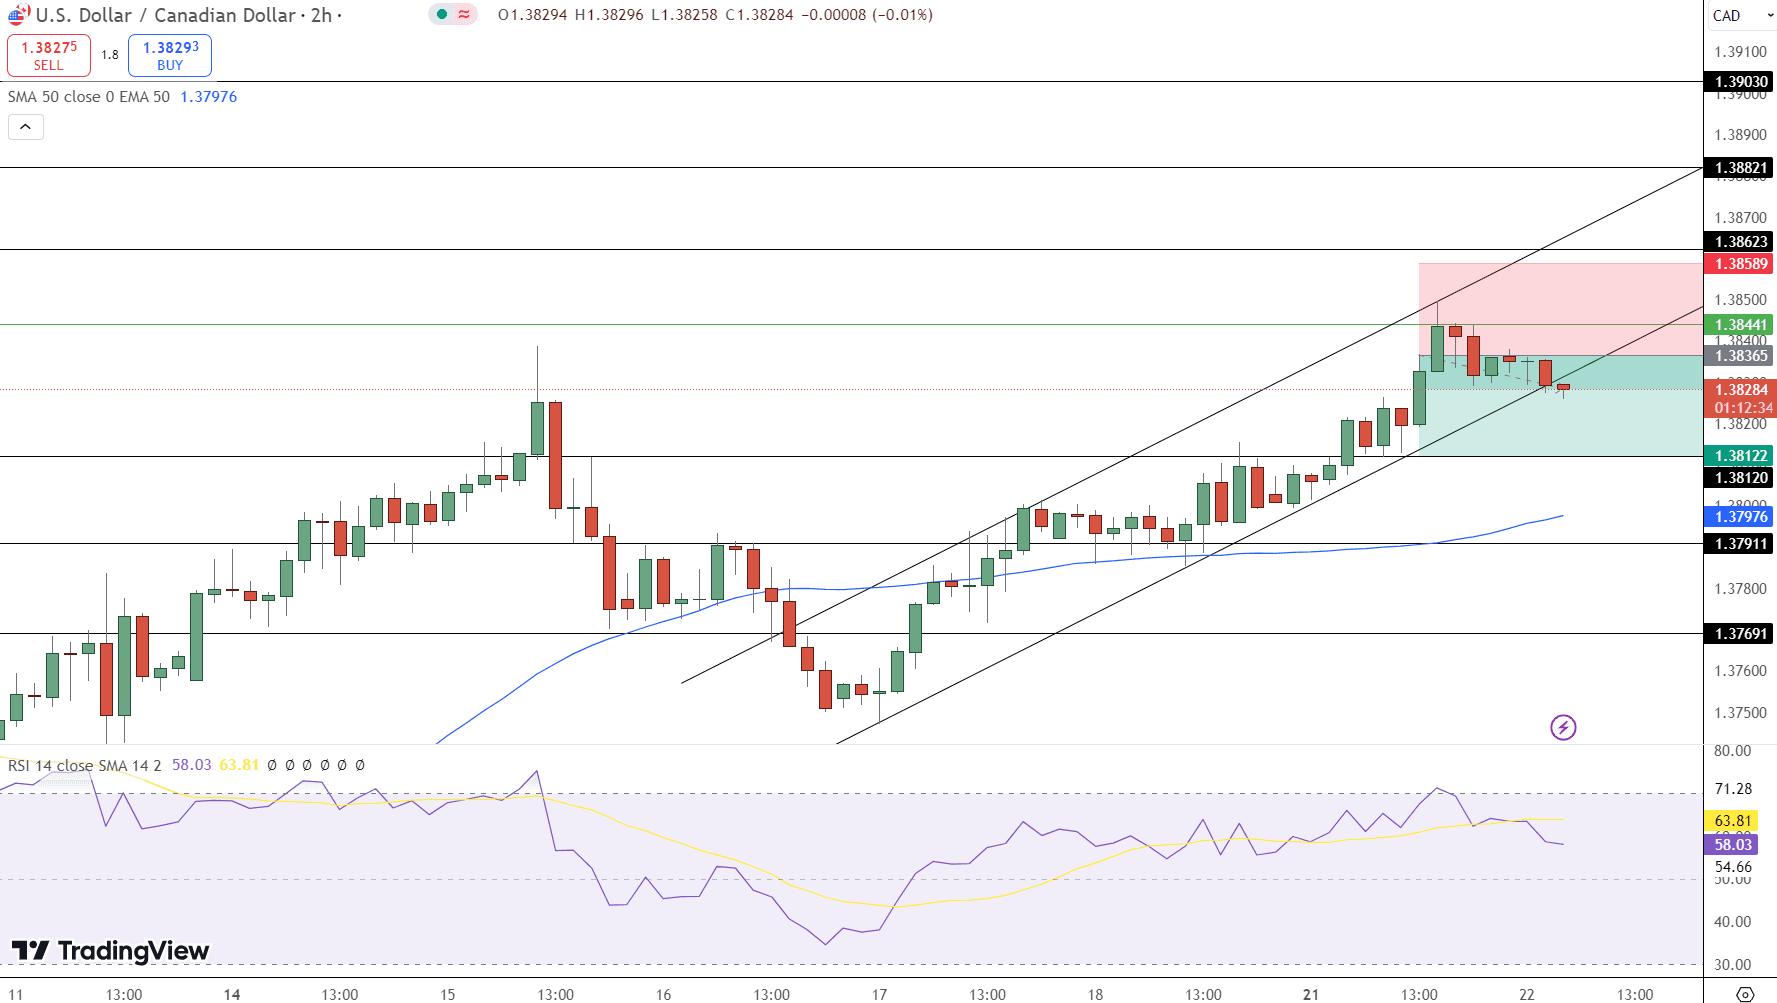Click the 1.38623 price line label
1777x1003 pixels.
[1740, 242]
